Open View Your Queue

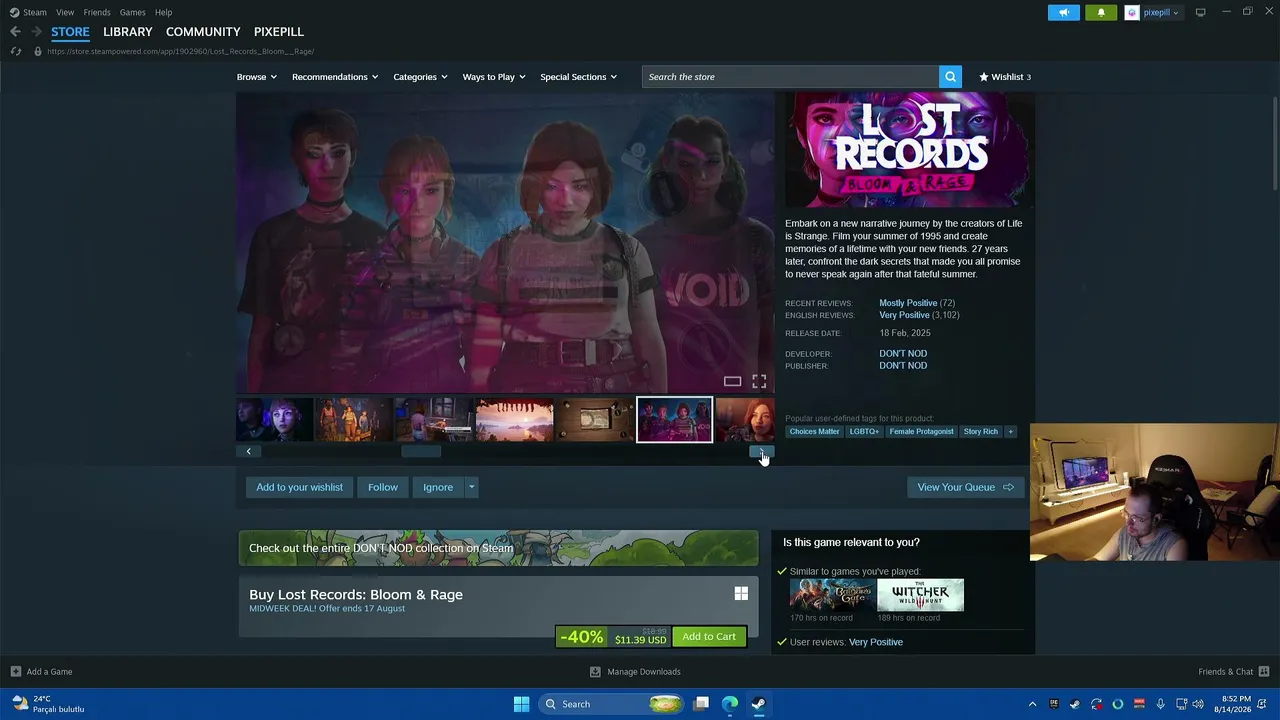click(x=966, y=487)
